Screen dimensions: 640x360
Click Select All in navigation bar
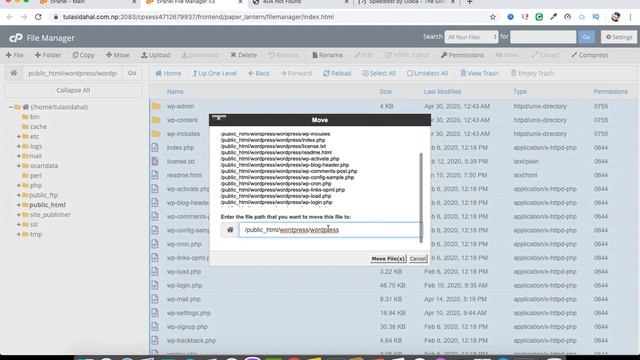point(379,73)
